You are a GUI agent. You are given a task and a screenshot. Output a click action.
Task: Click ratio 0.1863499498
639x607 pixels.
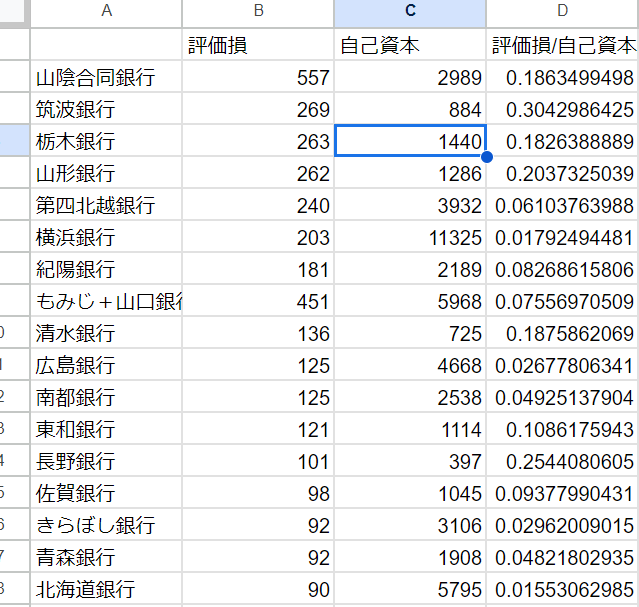pyautogui.click(x=562, y=77)
